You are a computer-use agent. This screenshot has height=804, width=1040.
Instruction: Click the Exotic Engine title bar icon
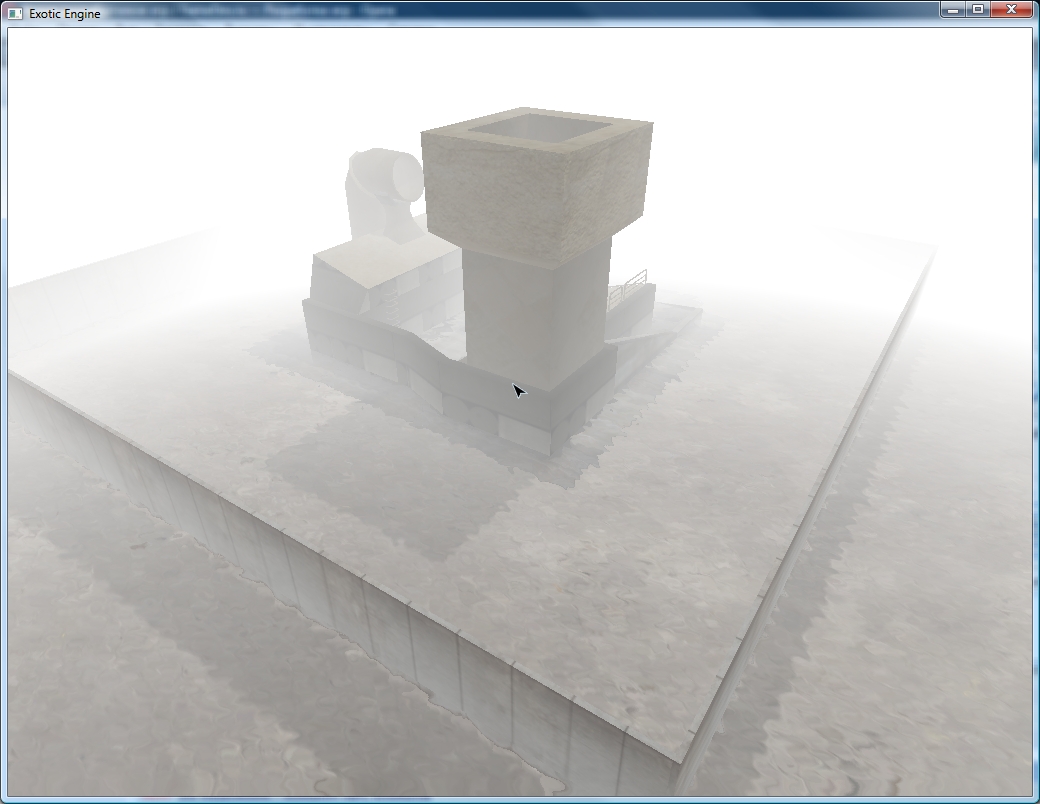15,14
